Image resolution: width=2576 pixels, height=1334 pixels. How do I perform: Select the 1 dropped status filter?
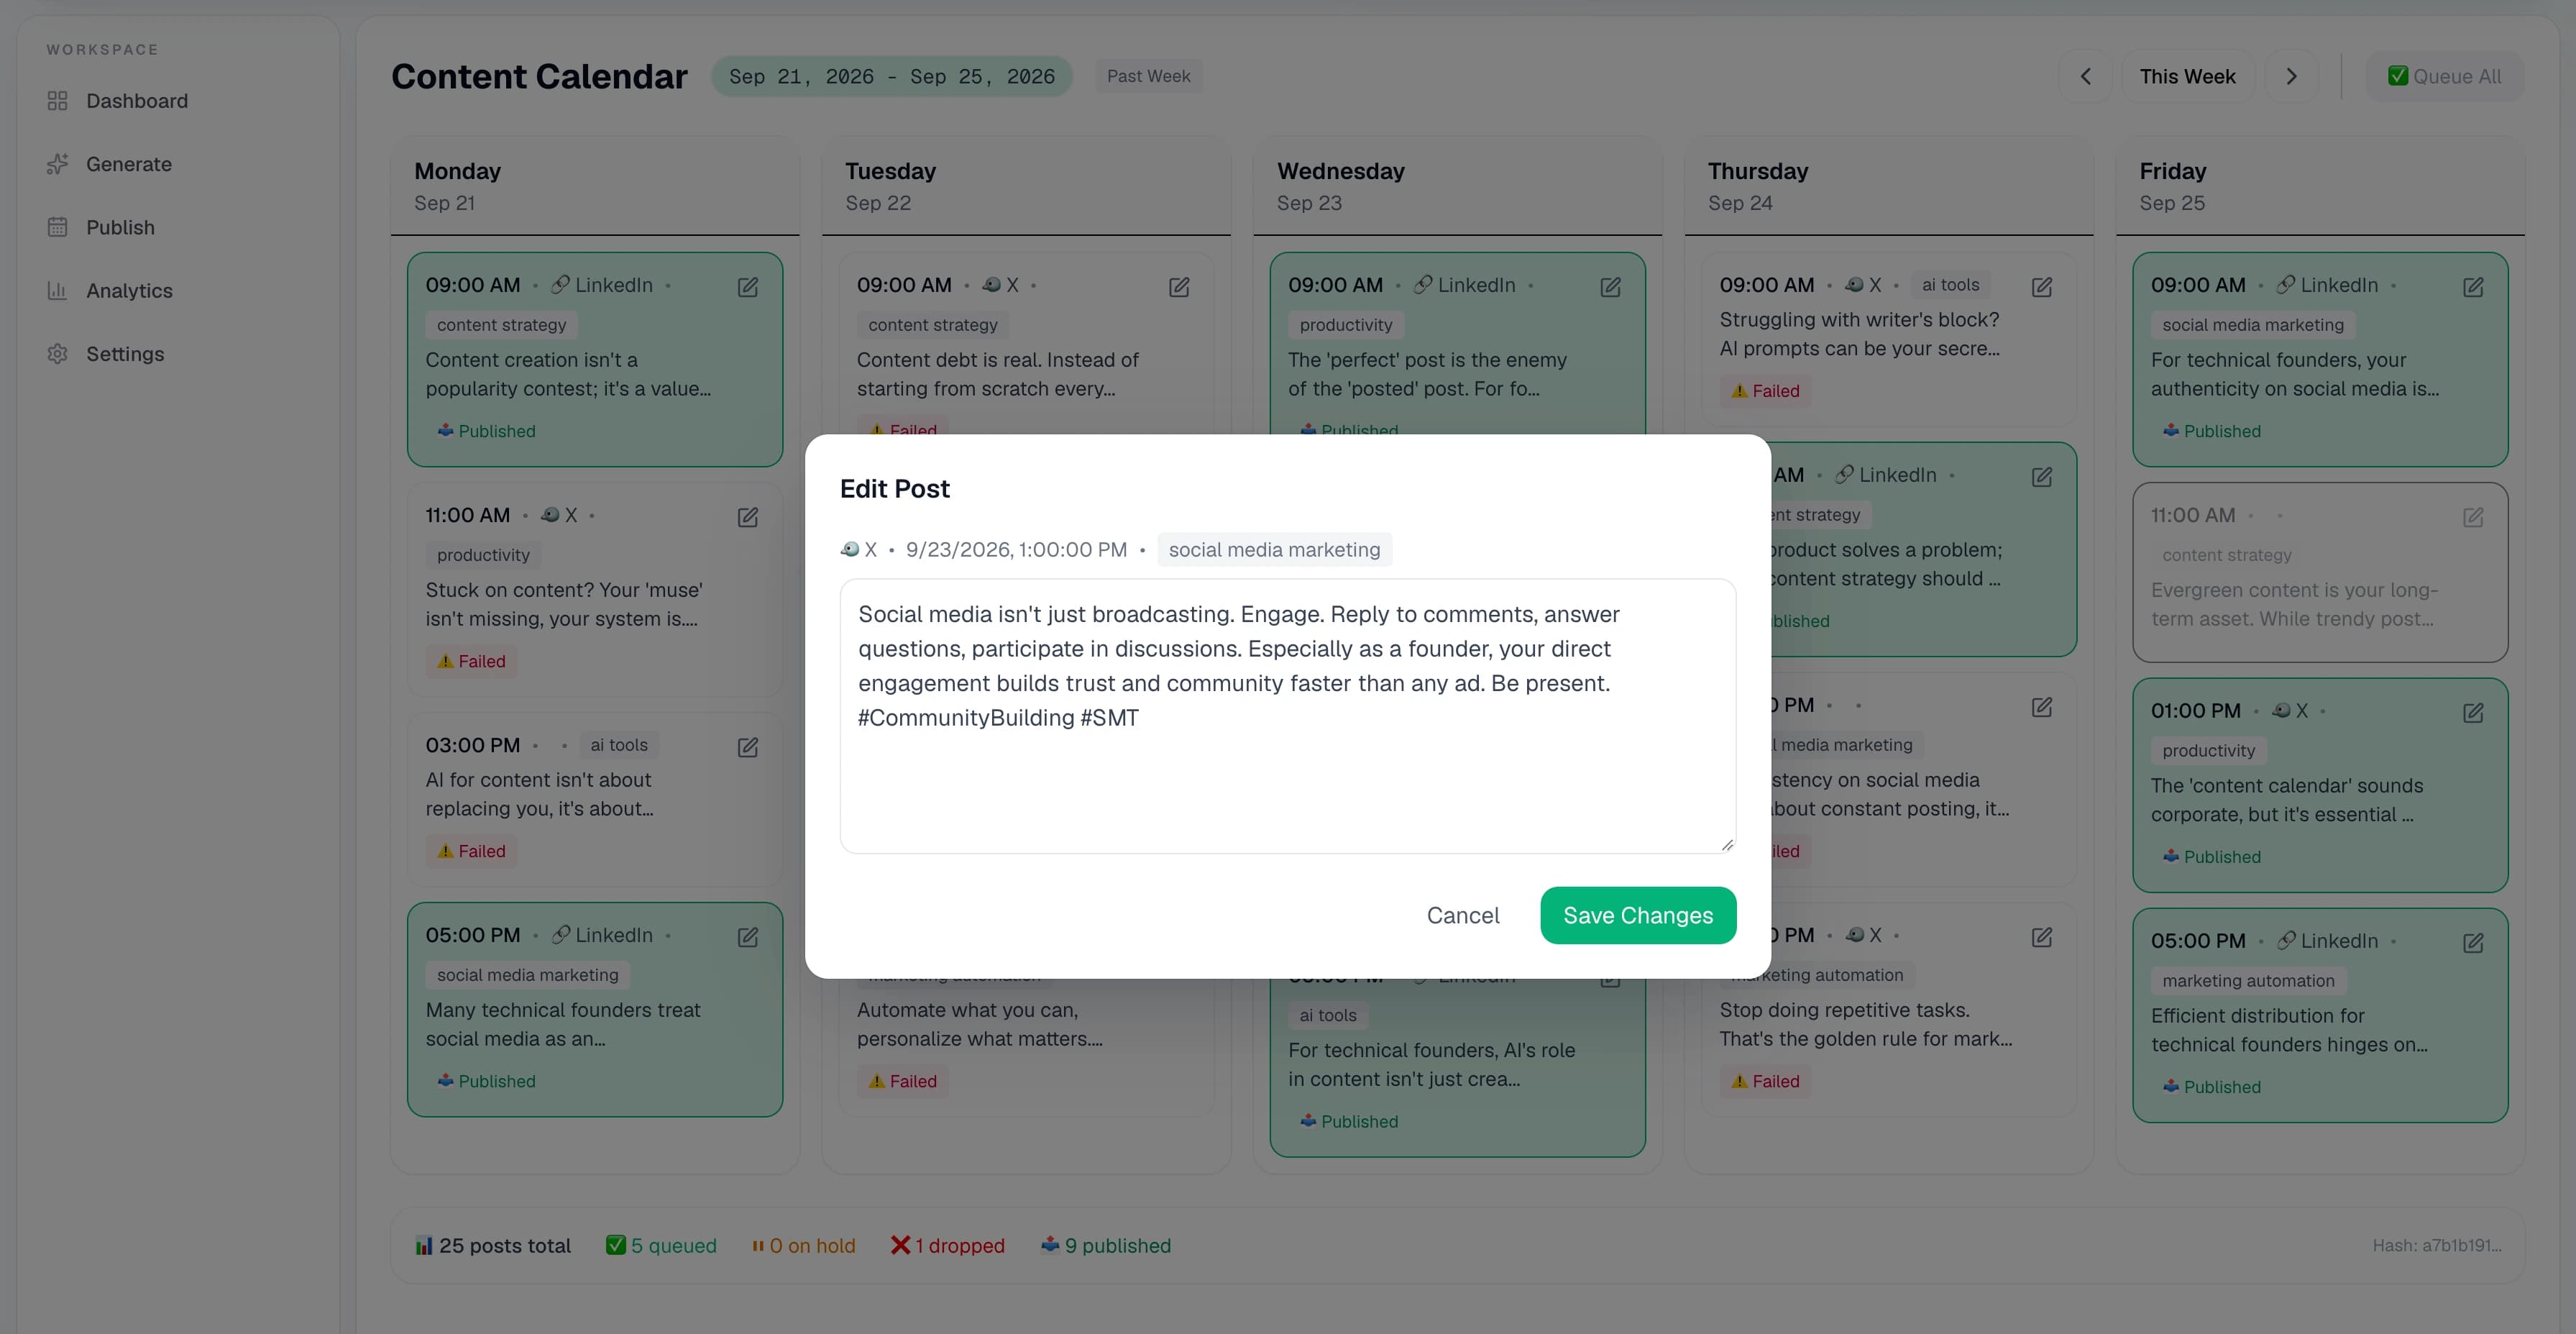tap(948, 1245)
